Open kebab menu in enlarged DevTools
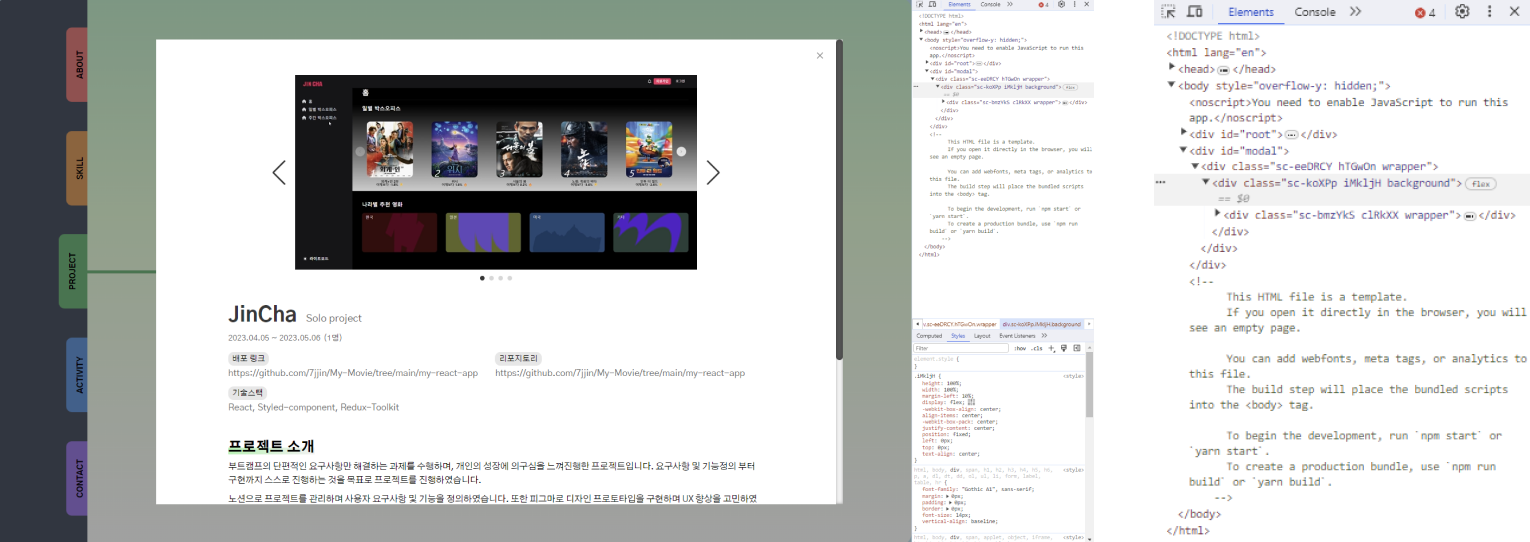The height and width of the screenshot is (542, 1530). click(1489, 12)
